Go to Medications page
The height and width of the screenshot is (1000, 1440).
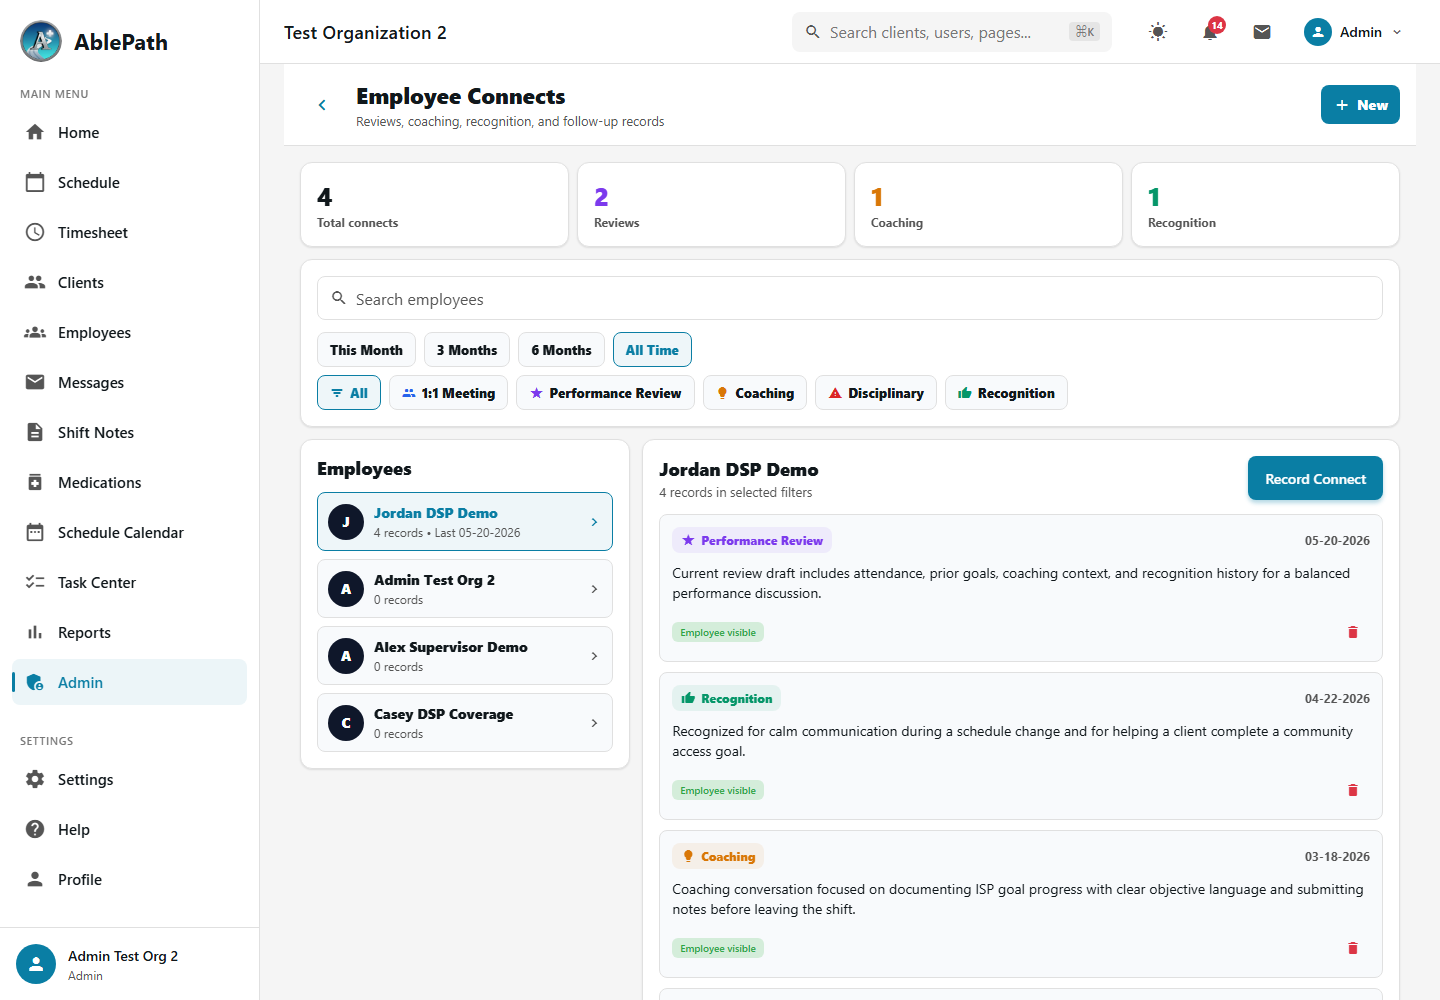[129, 482]
